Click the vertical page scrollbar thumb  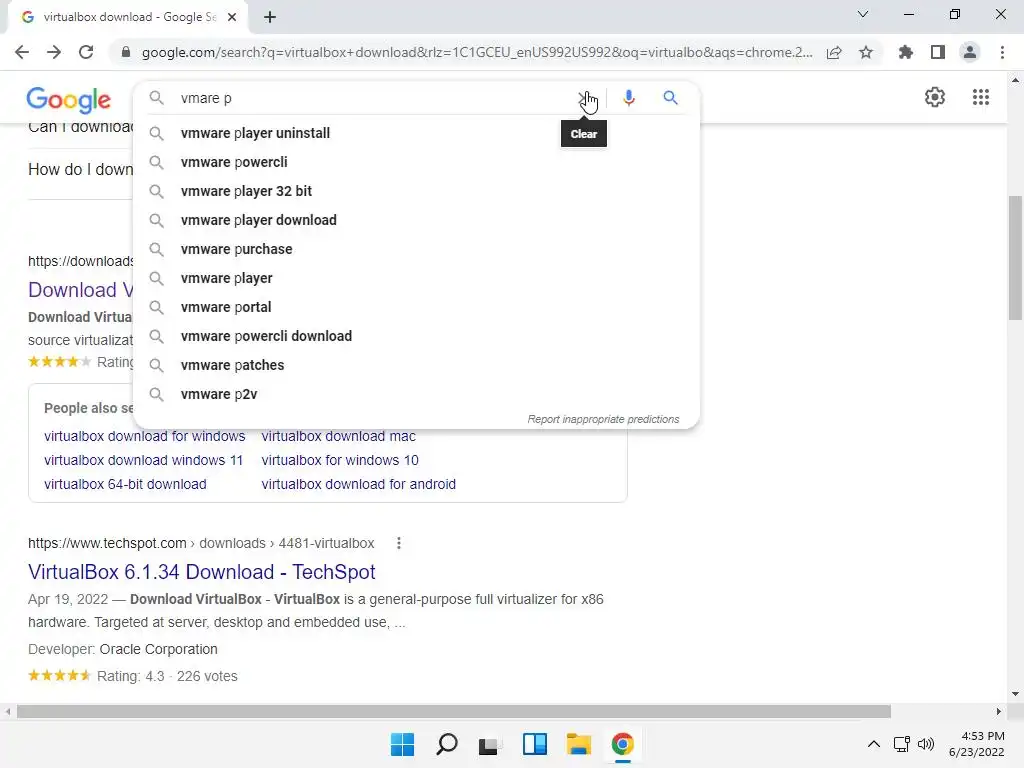(x=1015, y=257)
